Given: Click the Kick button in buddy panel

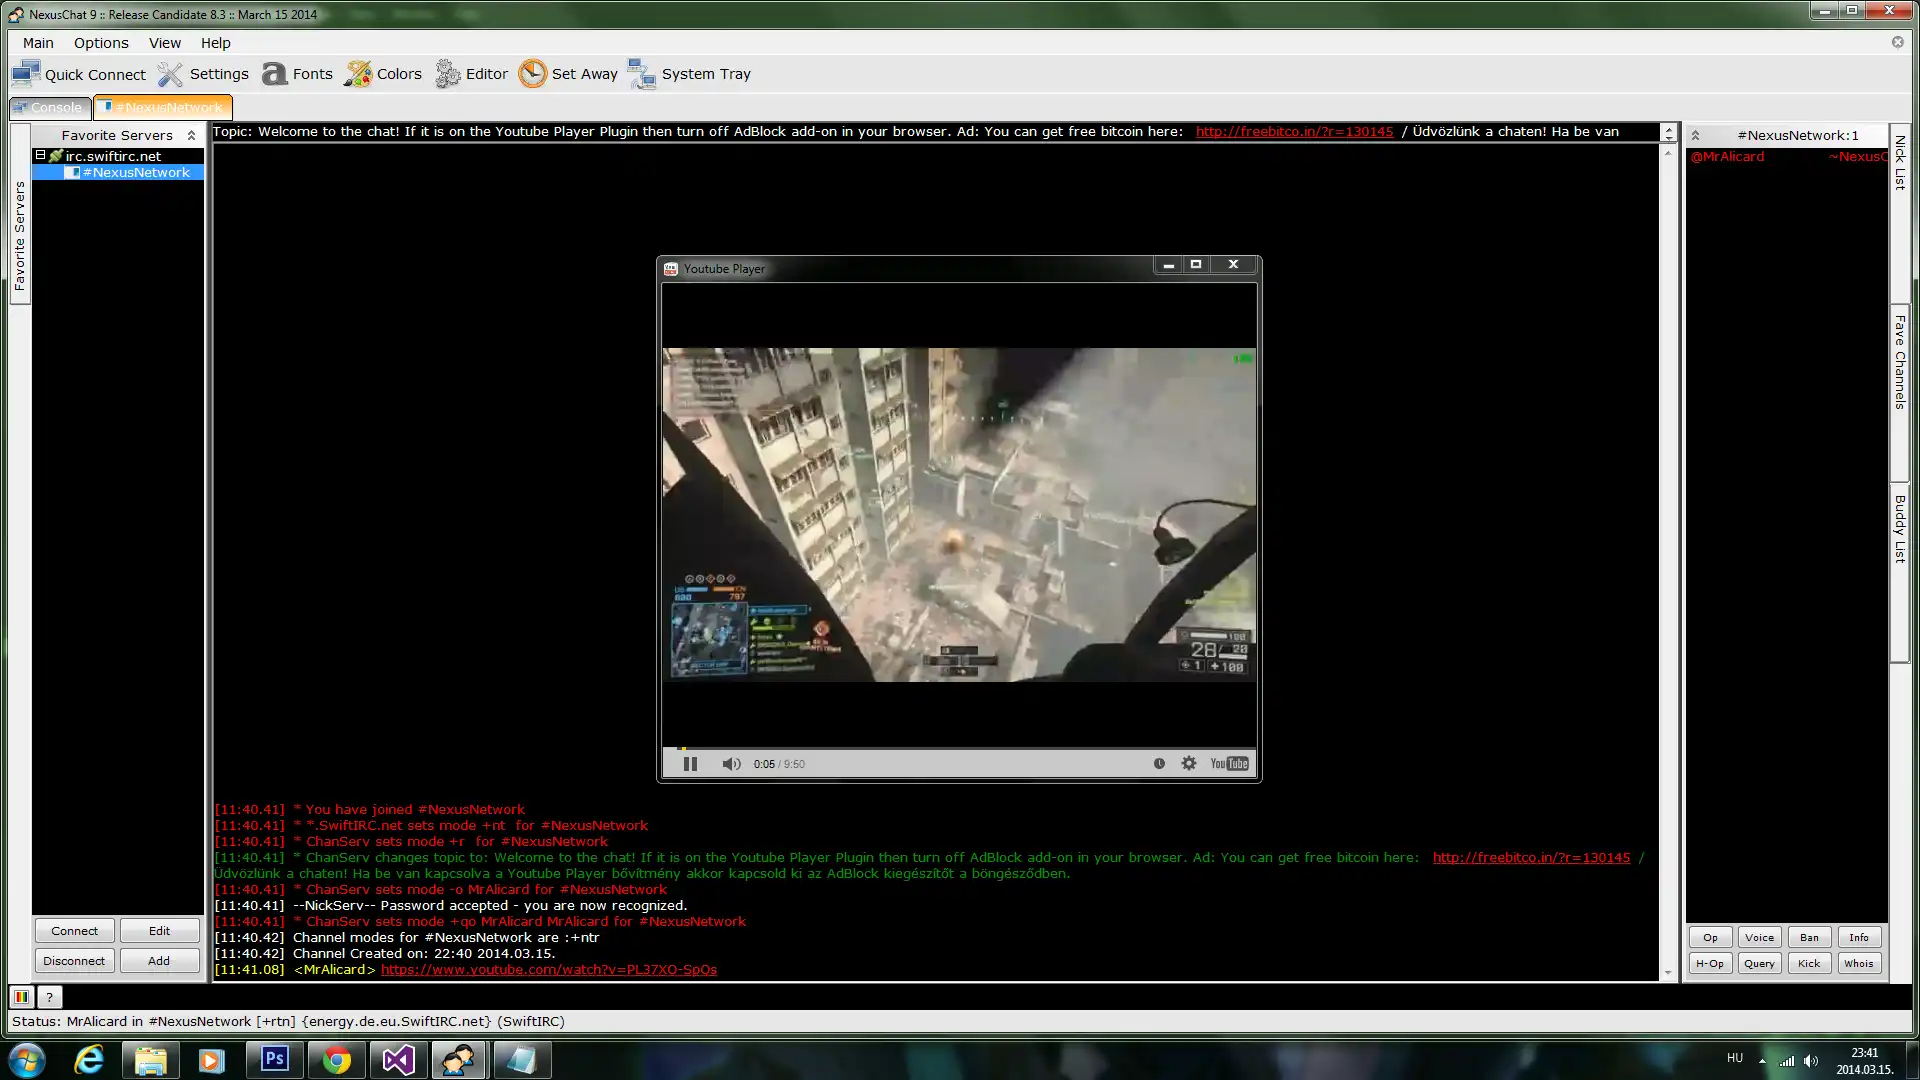Looking at the screenshot, I should [1808, 963].
